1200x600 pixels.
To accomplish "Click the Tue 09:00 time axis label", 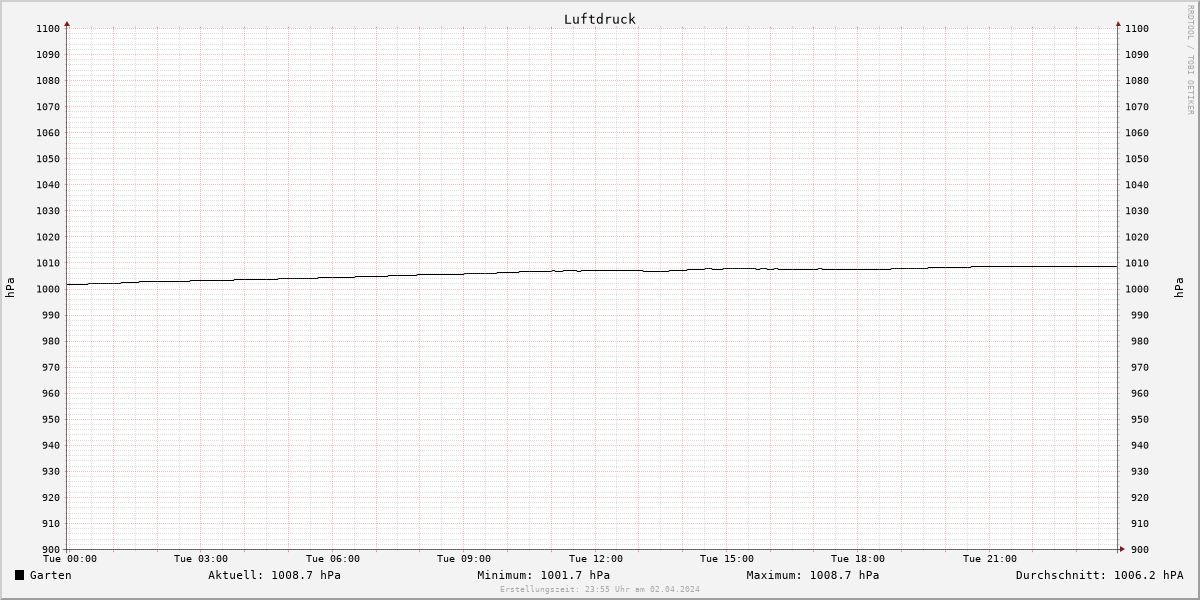I will coord(464,559).
